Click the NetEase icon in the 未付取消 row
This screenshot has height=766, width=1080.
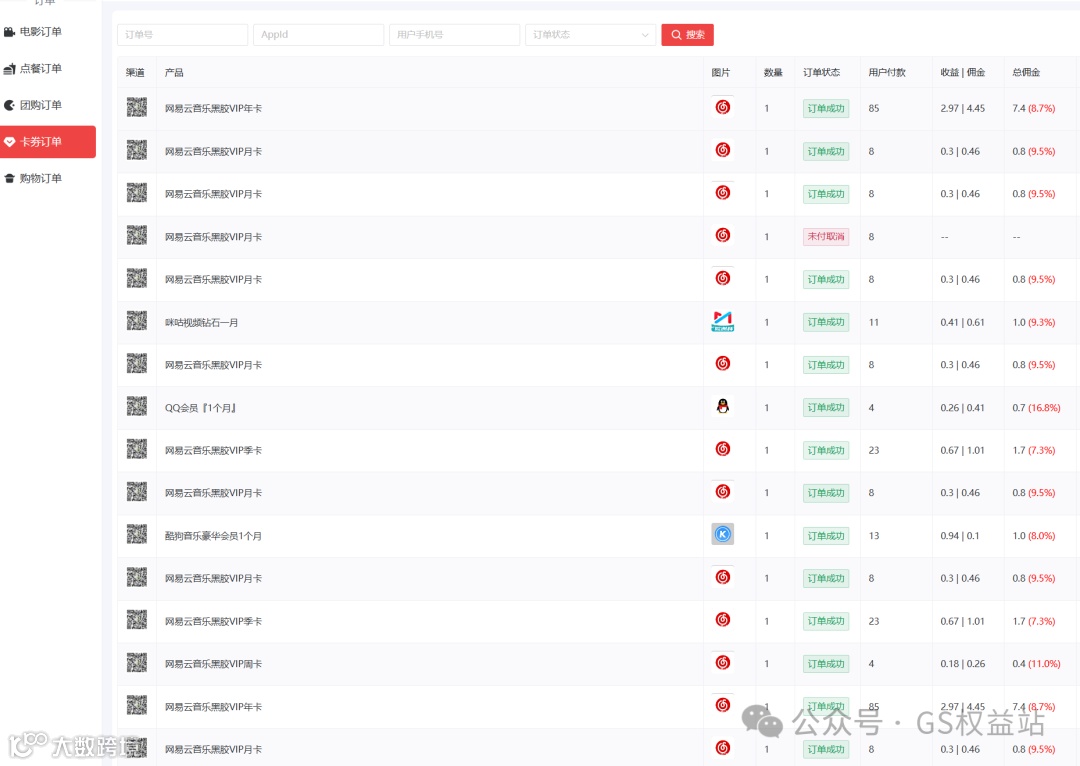[723, 235]
